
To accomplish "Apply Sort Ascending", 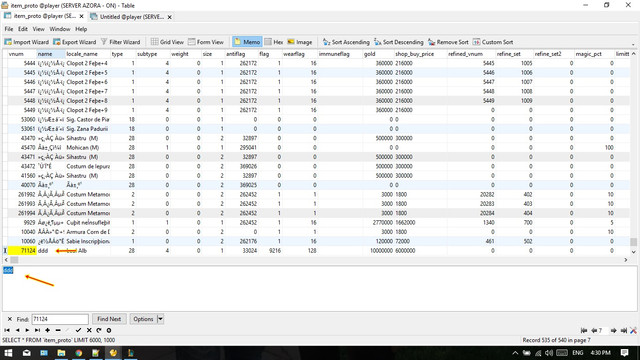I will point(346,42).
